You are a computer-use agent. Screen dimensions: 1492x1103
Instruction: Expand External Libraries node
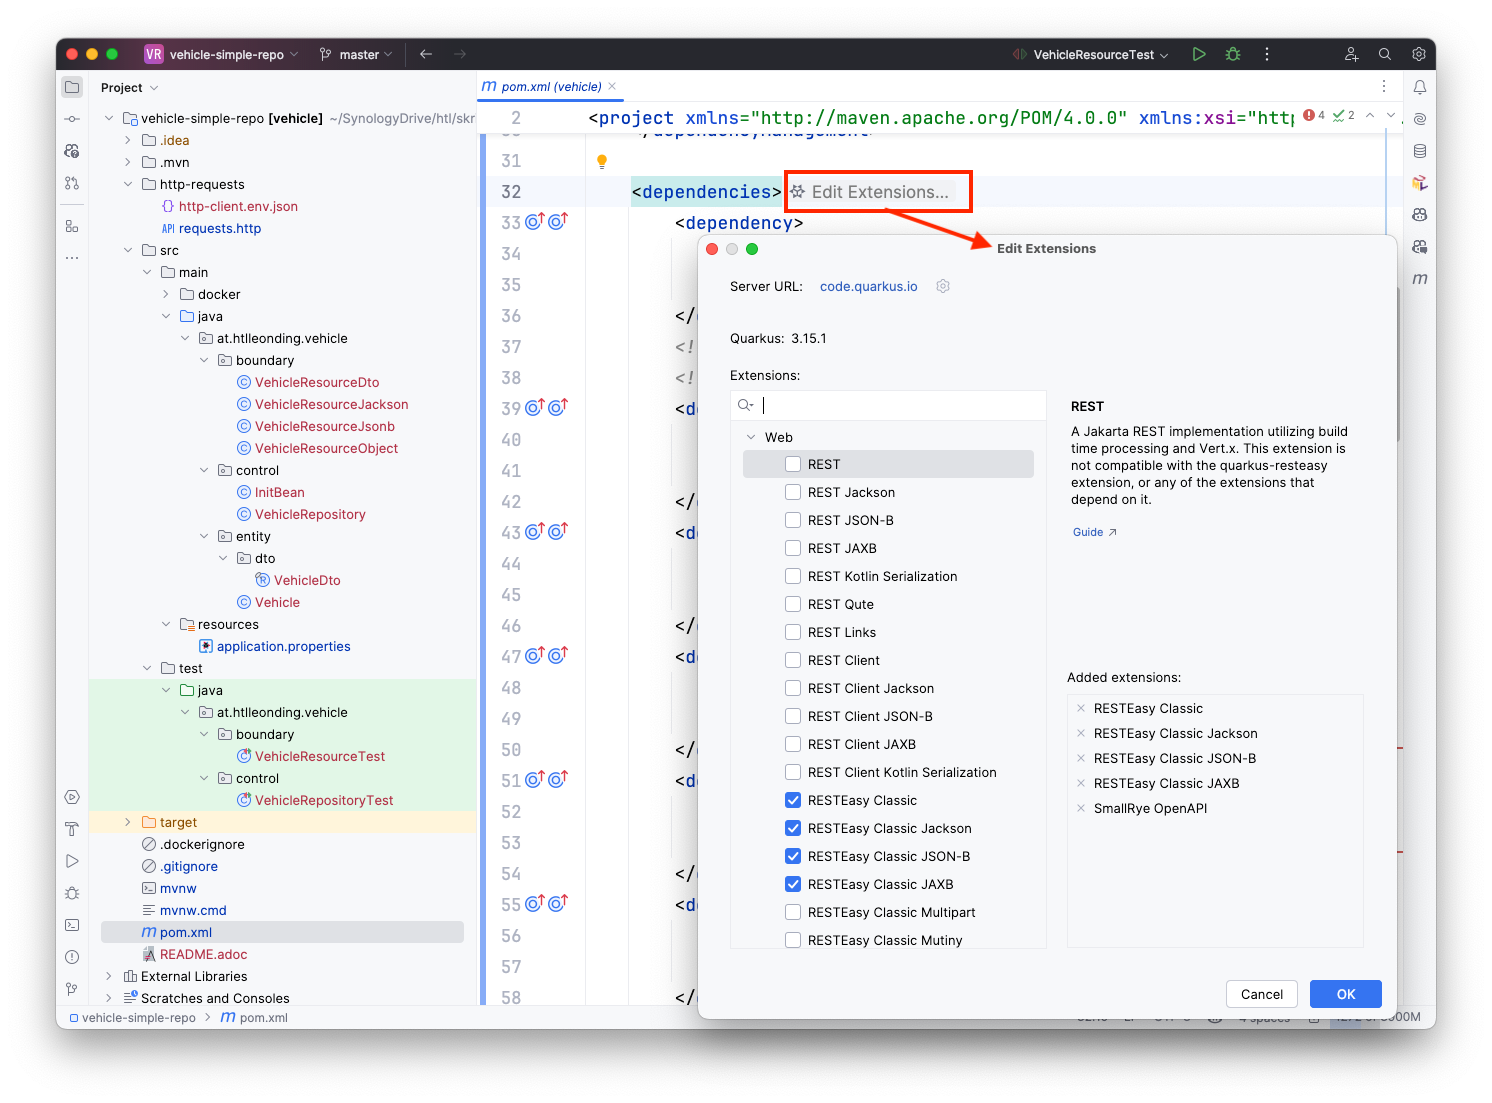tap(108, 976)
